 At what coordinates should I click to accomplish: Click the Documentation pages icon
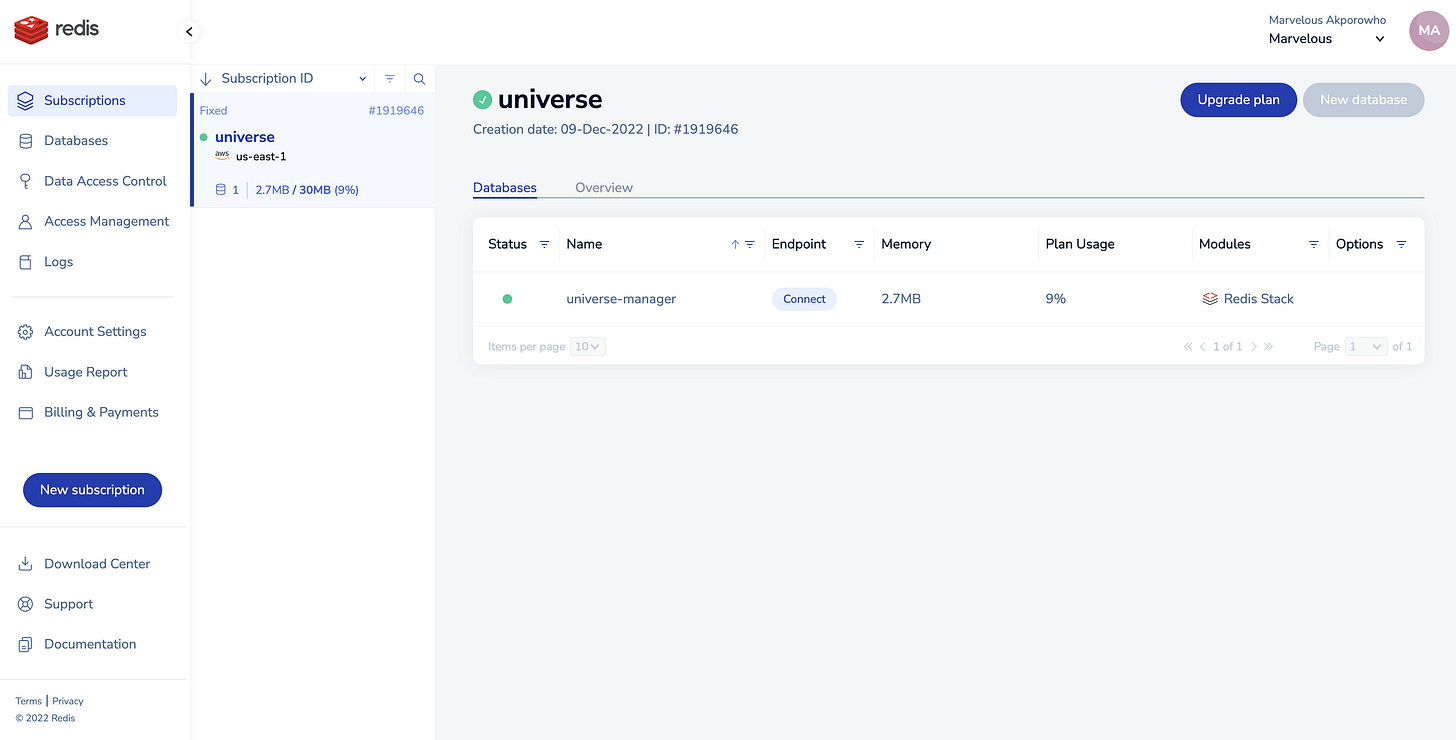[26, 644]
